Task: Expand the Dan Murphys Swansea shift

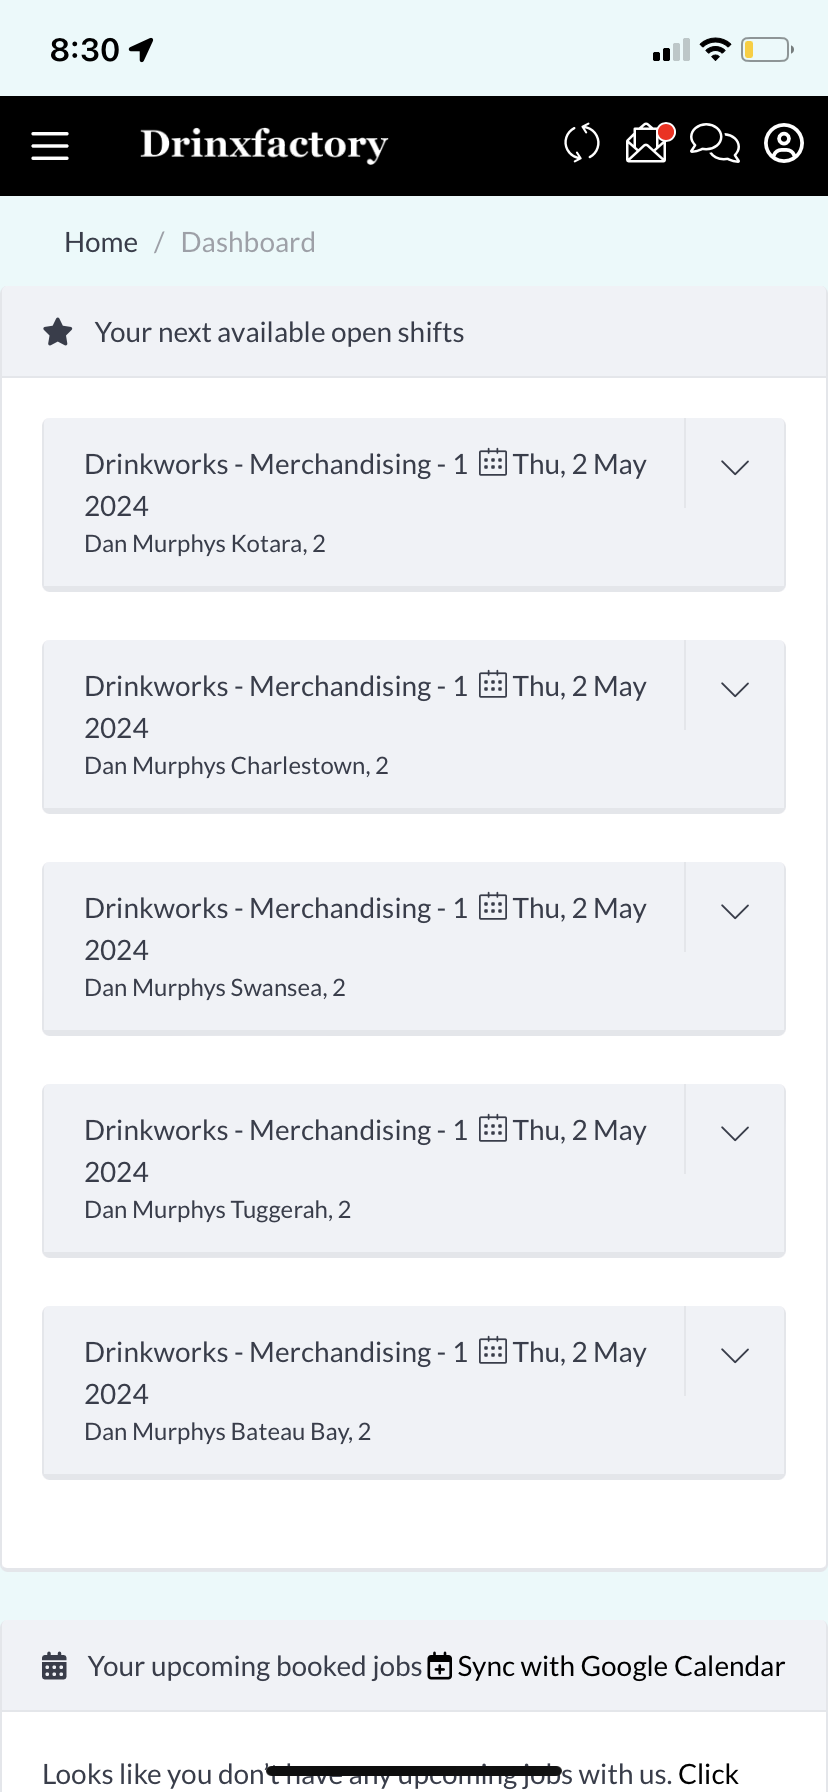Action: click(735, 911)
